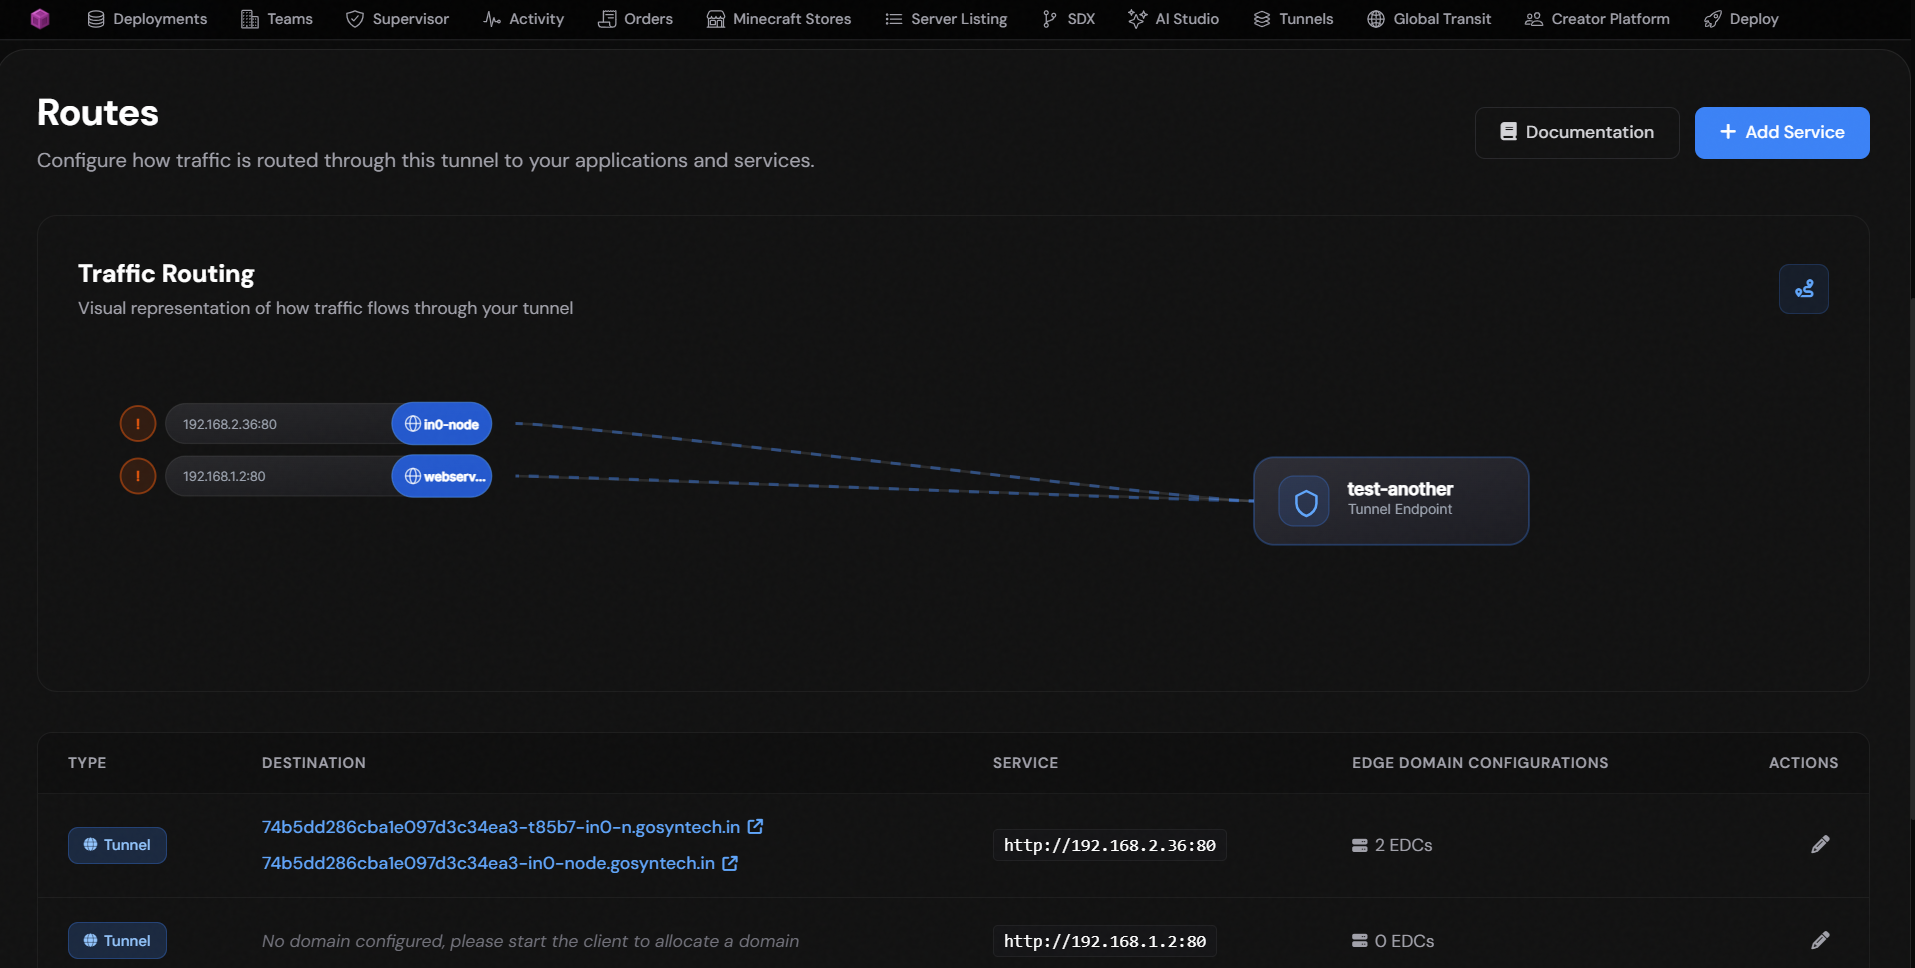Image resolution: width=1915 pixels, height=968 pixels.
Task: Open Global Transit
Action: coord(1429,19)
